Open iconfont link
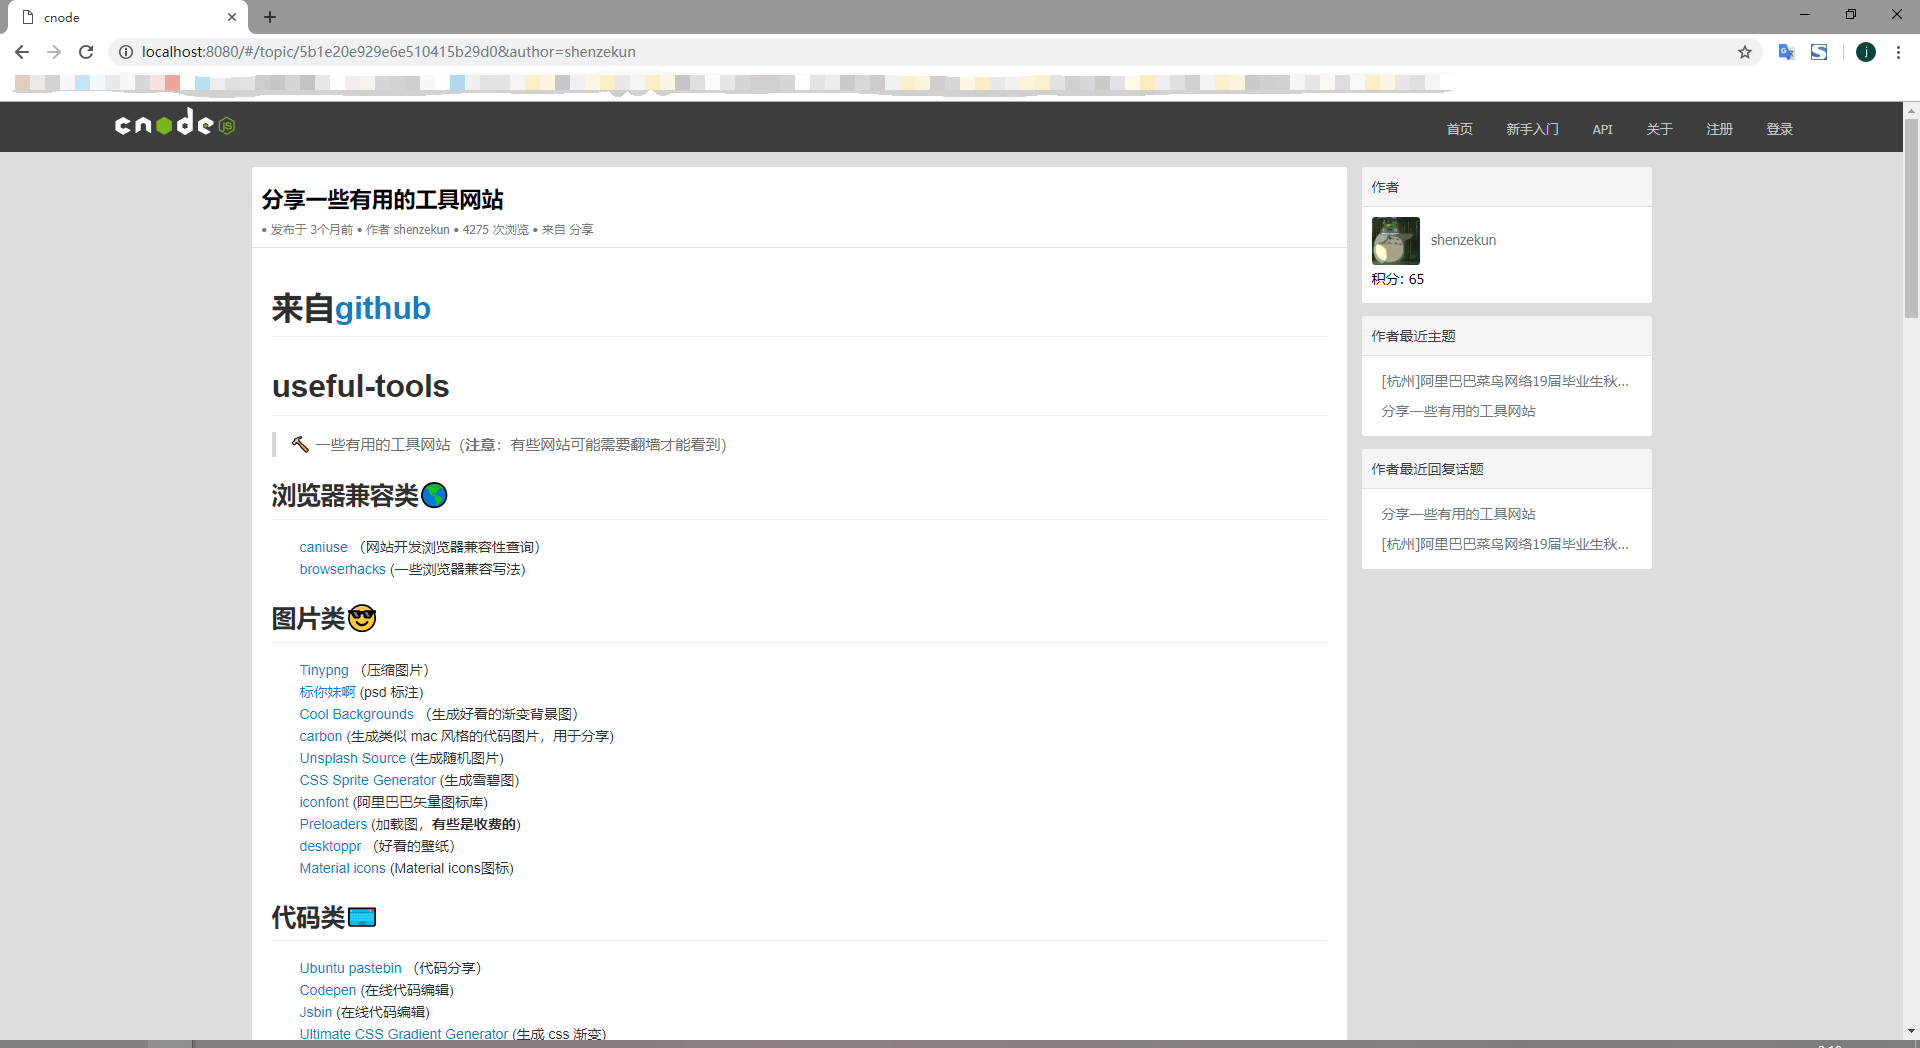 (324, 802)
